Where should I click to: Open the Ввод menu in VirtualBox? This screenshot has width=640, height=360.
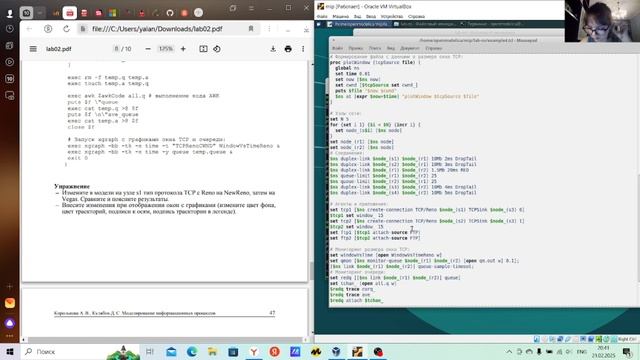tap(371, 16)
